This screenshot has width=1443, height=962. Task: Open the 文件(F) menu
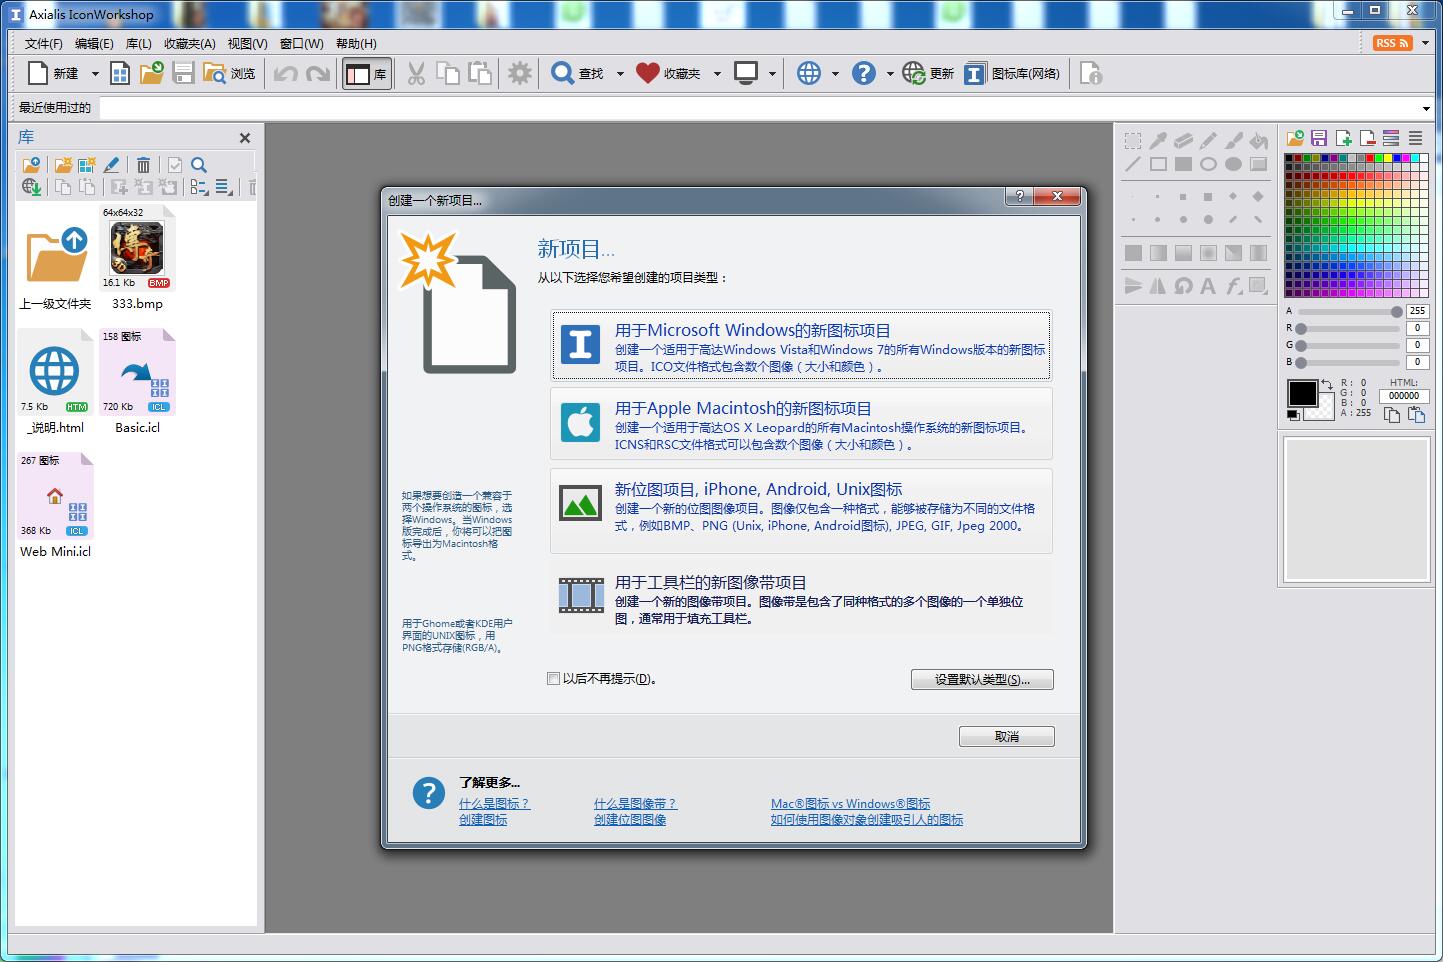43,44
